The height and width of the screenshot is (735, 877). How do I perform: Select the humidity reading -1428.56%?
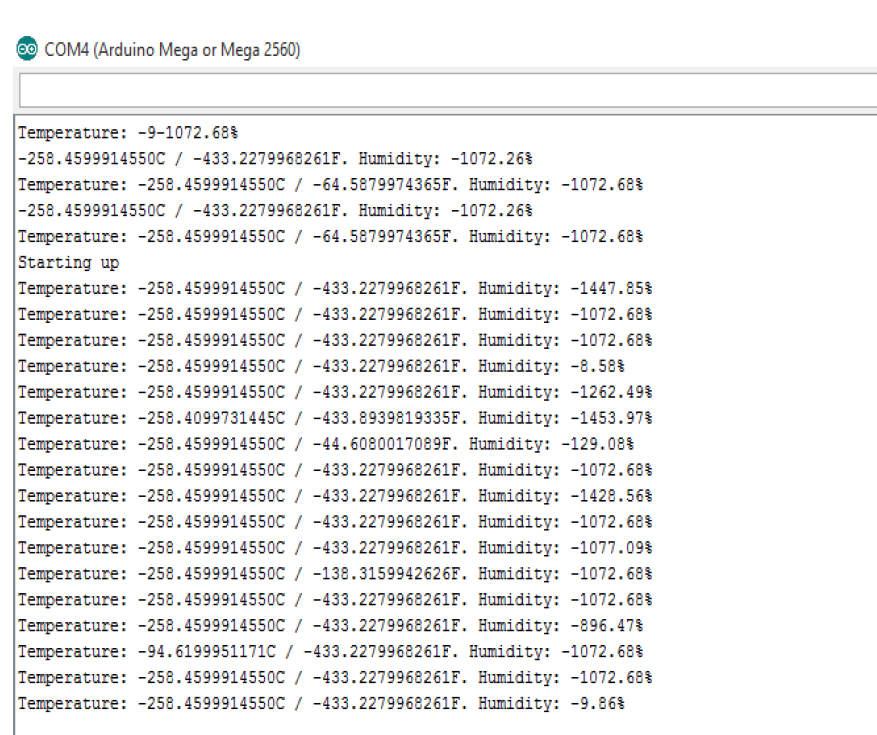(611, 496)
